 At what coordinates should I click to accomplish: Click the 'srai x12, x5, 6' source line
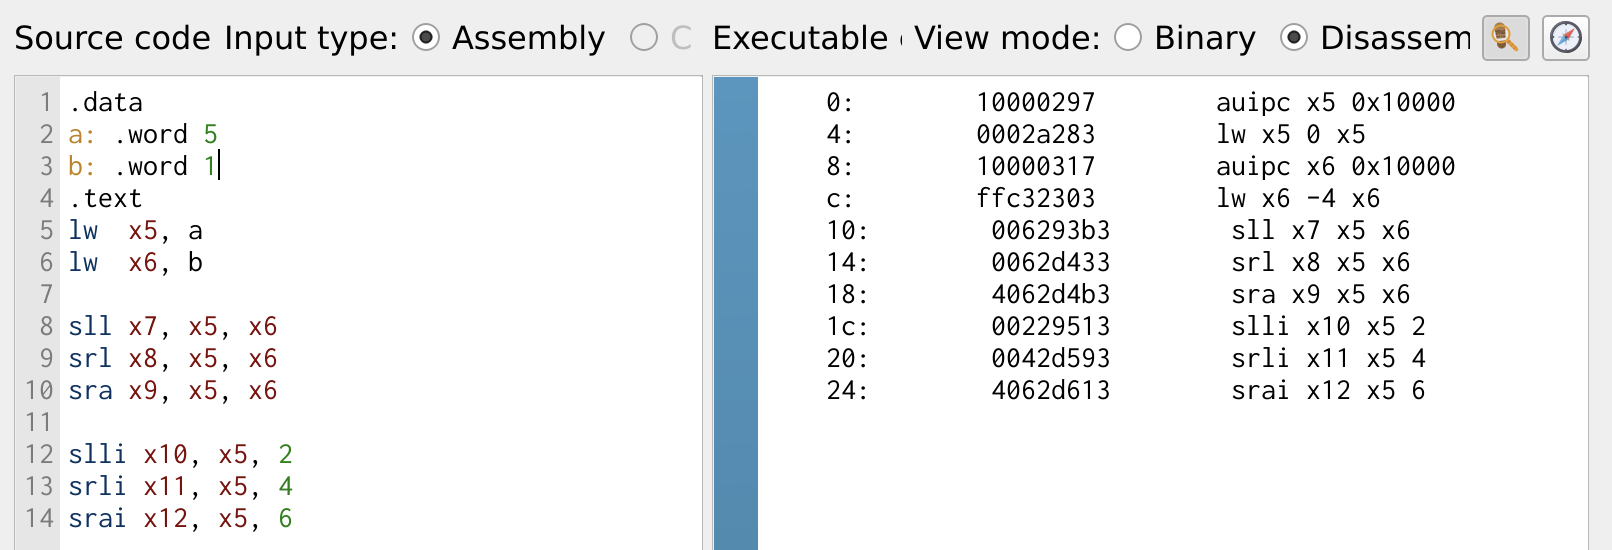181,518
